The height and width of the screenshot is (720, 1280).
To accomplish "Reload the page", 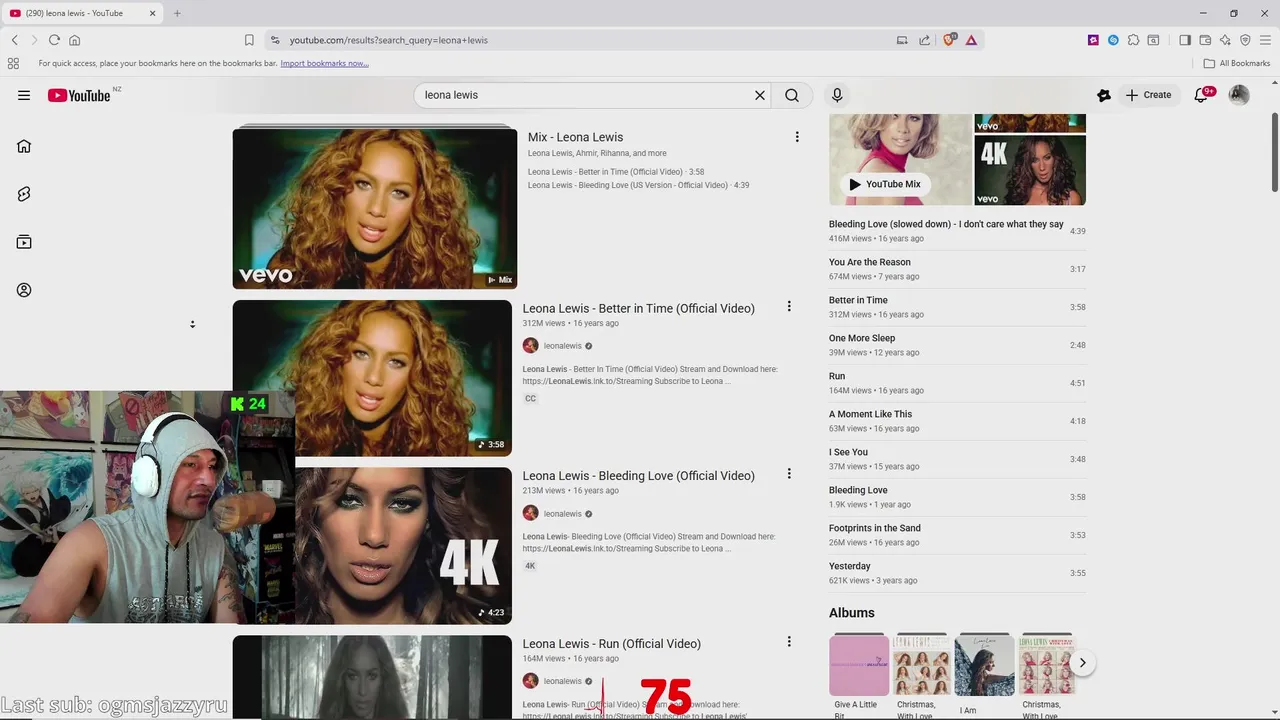I will [x=54, y=40].
